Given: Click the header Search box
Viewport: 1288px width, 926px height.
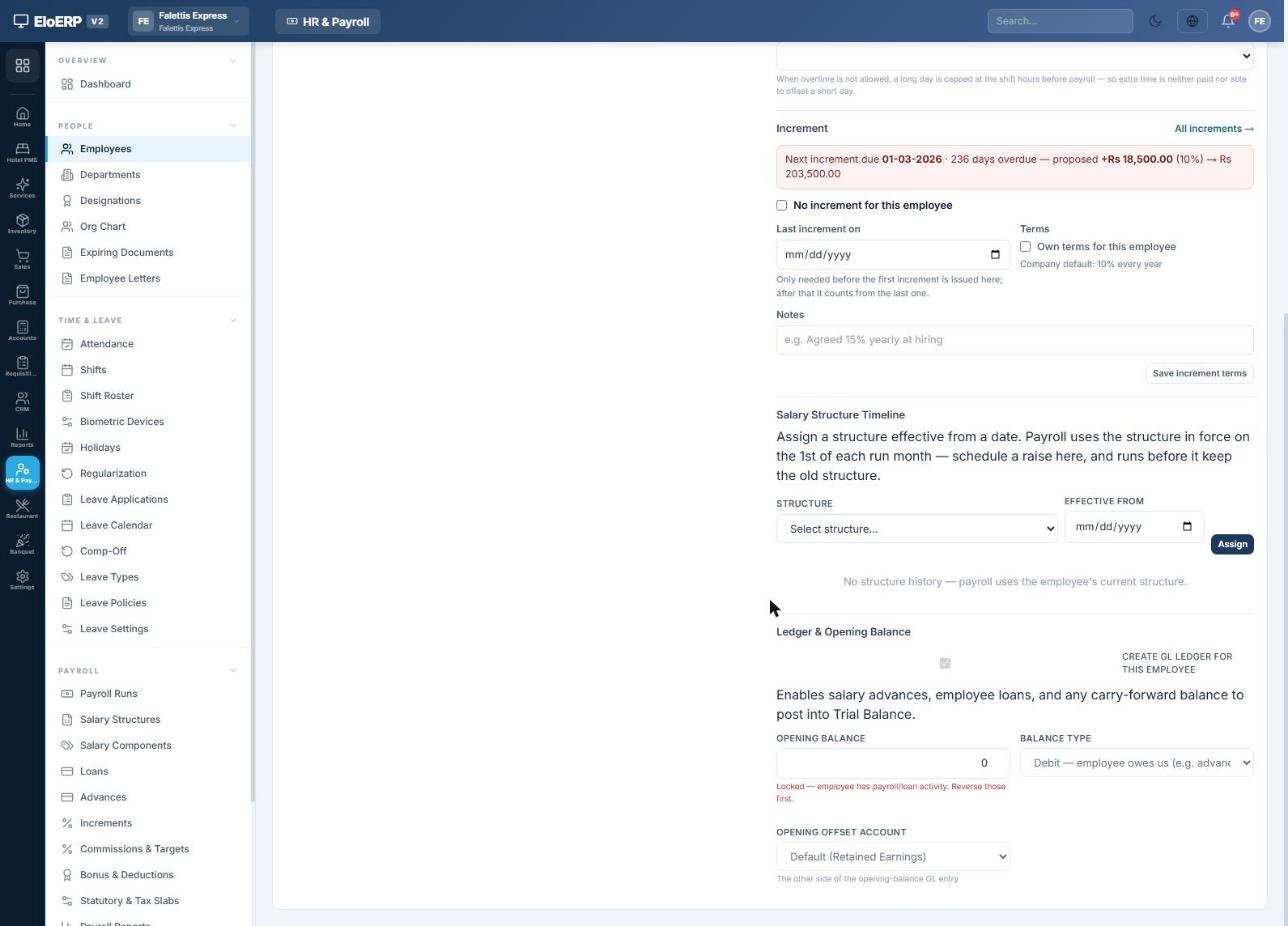Looking at the screenshot, I should coord(1060,21).
